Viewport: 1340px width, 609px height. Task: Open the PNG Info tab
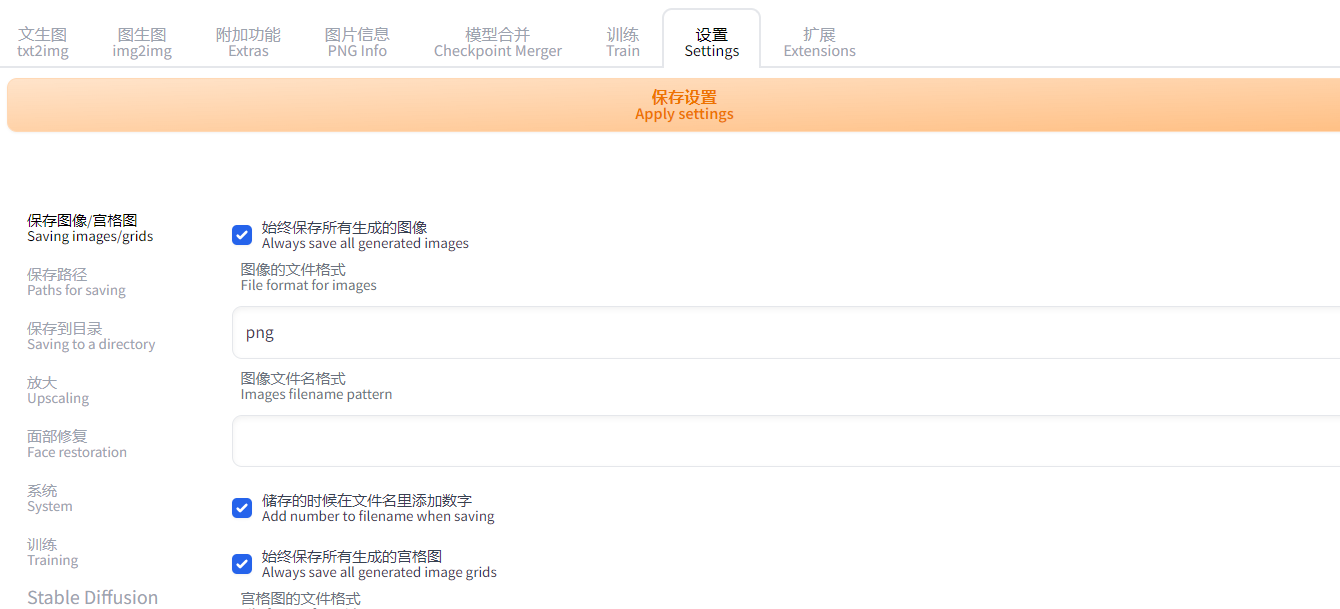point(357,42)
